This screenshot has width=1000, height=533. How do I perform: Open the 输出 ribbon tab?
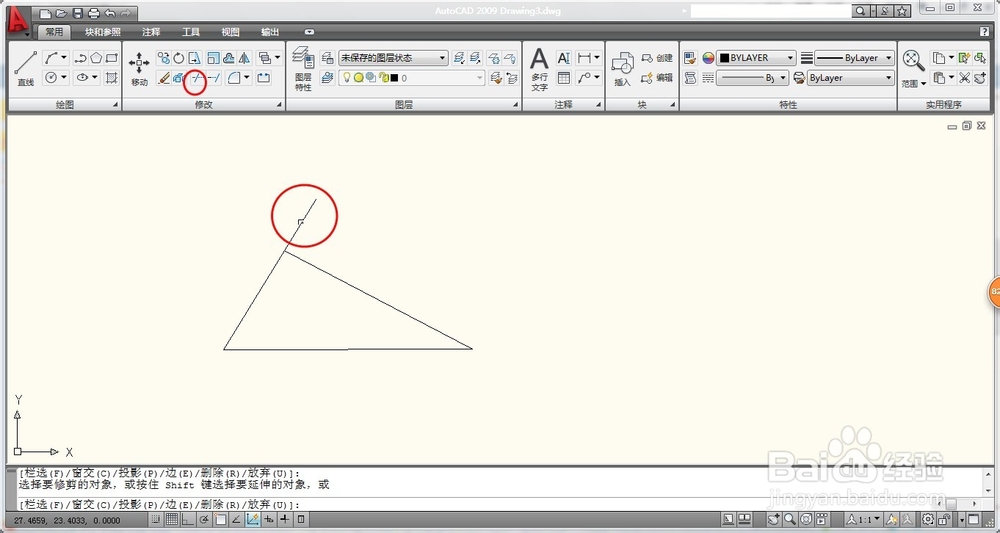[270, 32]
